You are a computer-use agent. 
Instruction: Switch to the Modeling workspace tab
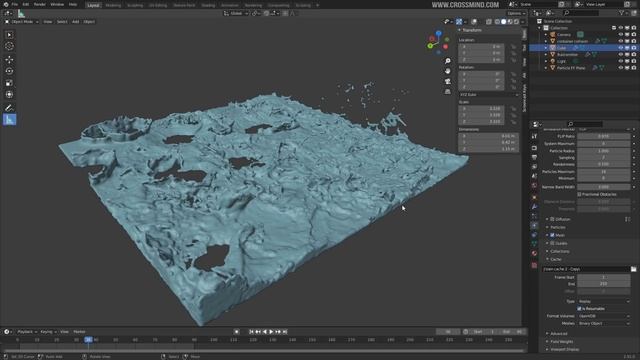pyautogui.click(x=113, y=5)
